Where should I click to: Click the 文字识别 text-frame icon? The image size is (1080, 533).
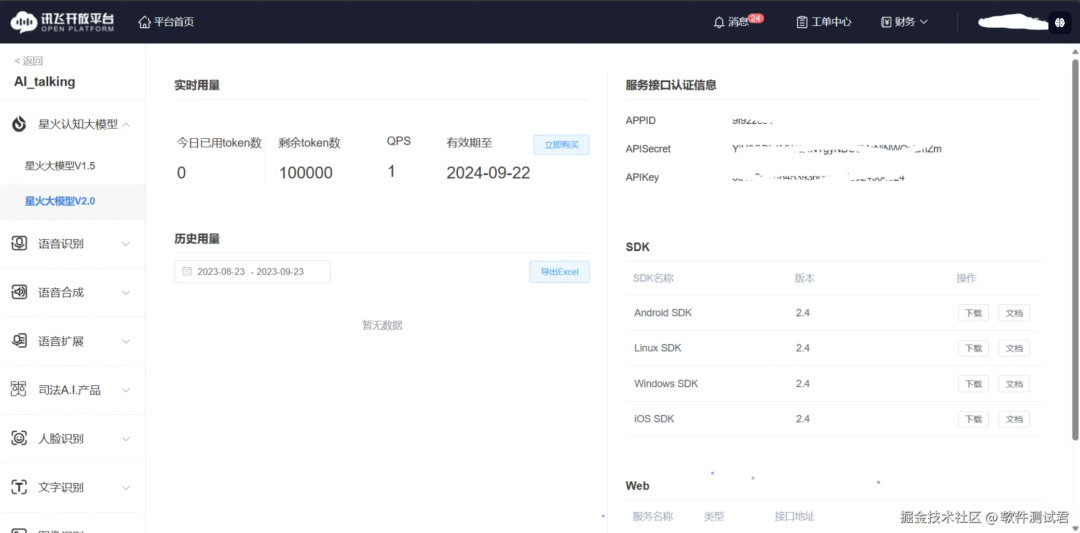click(19, 488)
